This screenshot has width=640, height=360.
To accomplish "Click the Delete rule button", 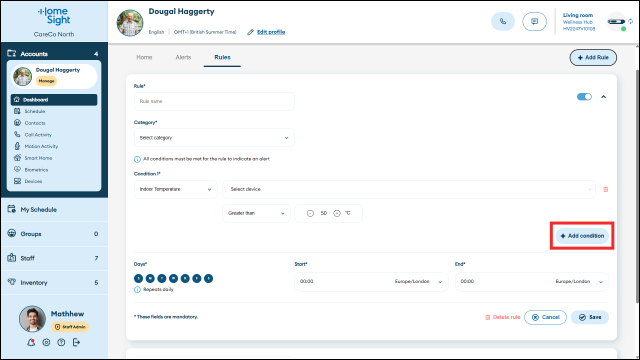I will [502, 317].
